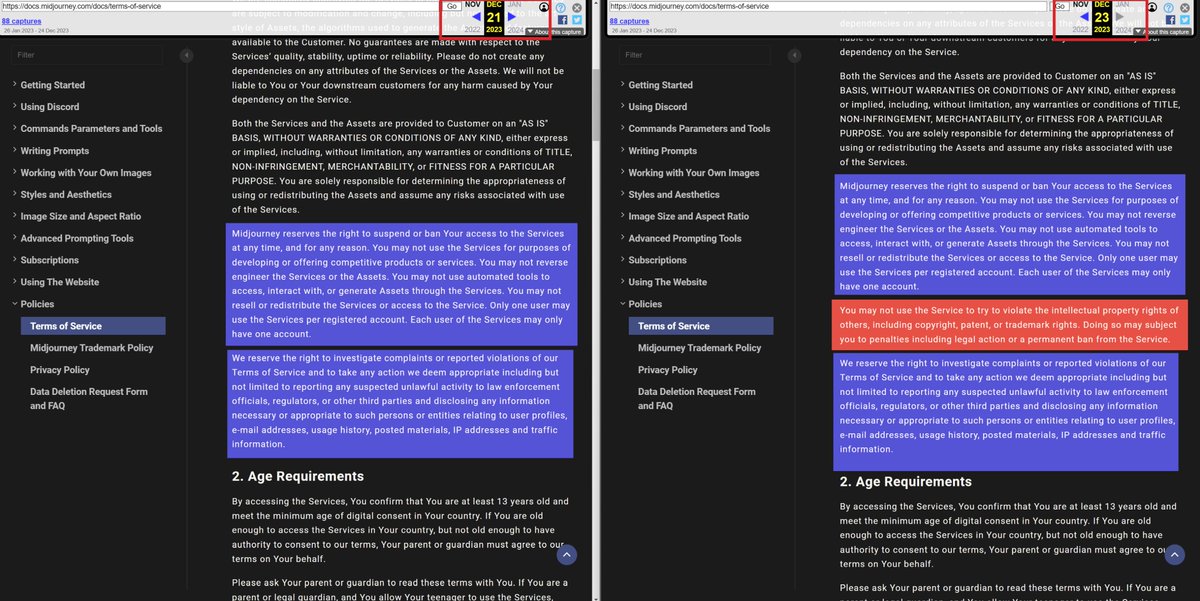The image size is (1200, 601).
Task: Expand Using Discord chevron in Dec 21 sidebar
Action: click(15, 107)
